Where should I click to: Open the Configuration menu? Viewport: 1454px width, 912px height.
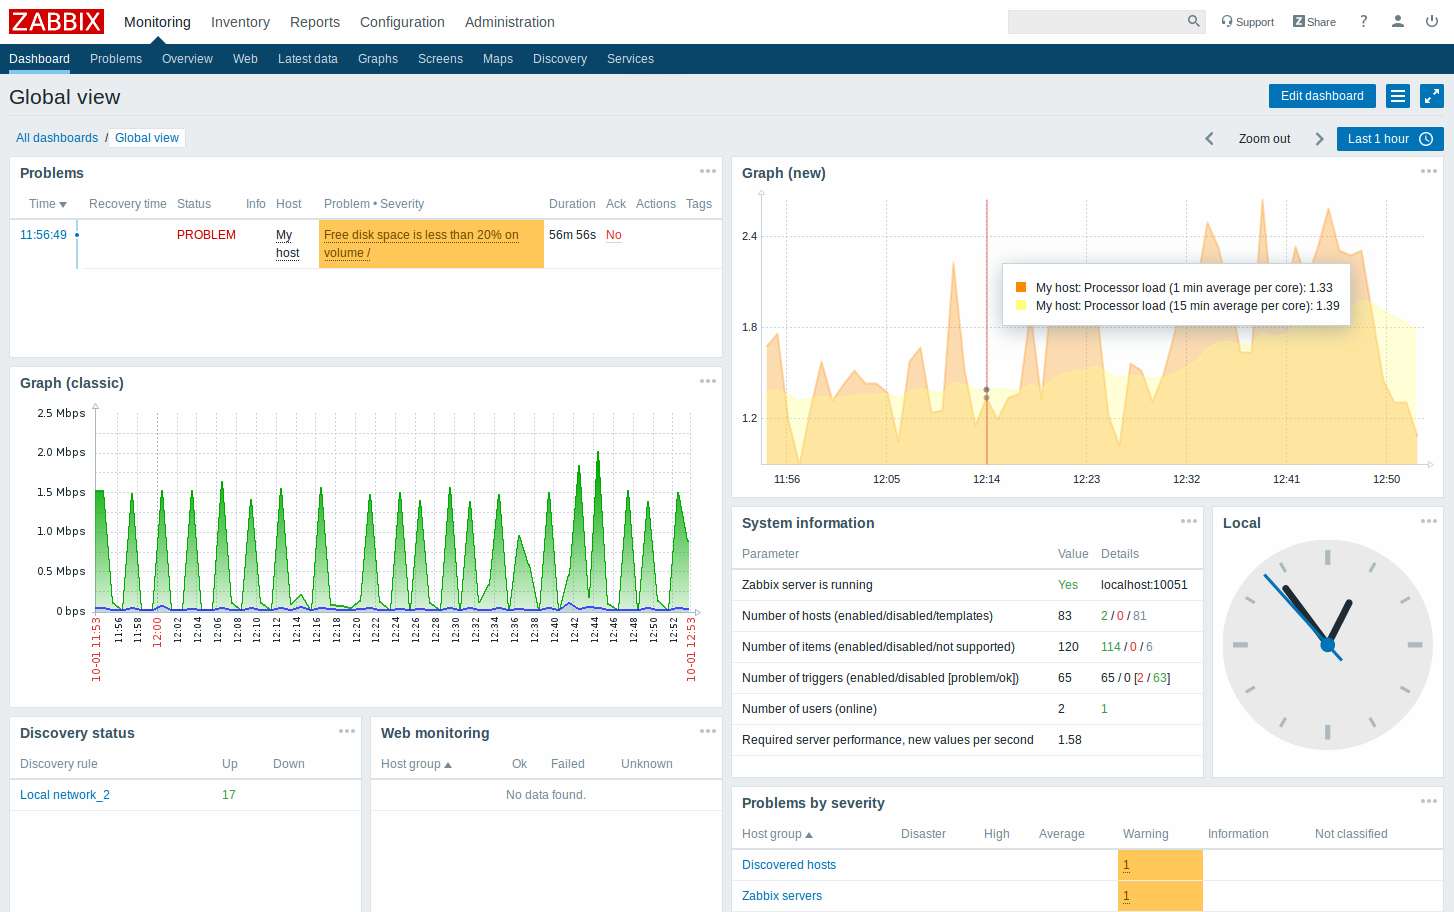tap(402, 21)
